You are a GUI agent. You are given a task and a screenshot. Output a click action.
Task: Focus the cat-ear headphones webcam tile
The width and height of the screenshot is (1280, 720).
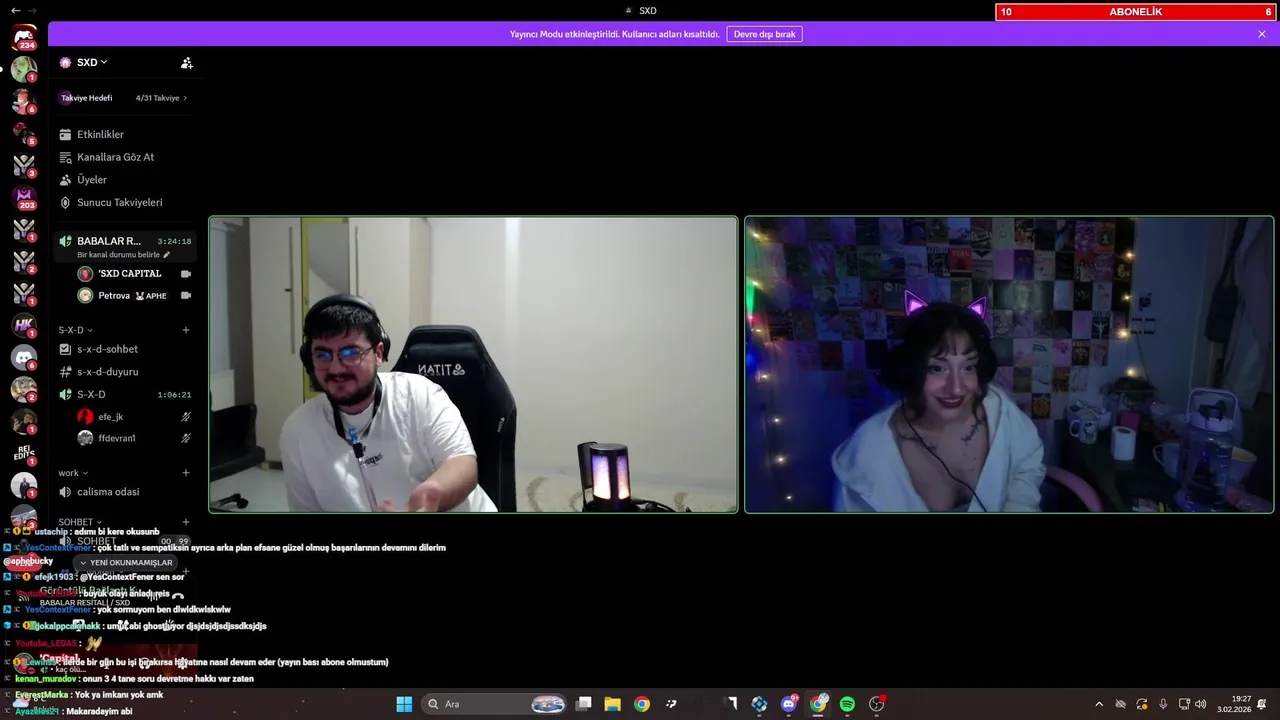click(1009, 365)
